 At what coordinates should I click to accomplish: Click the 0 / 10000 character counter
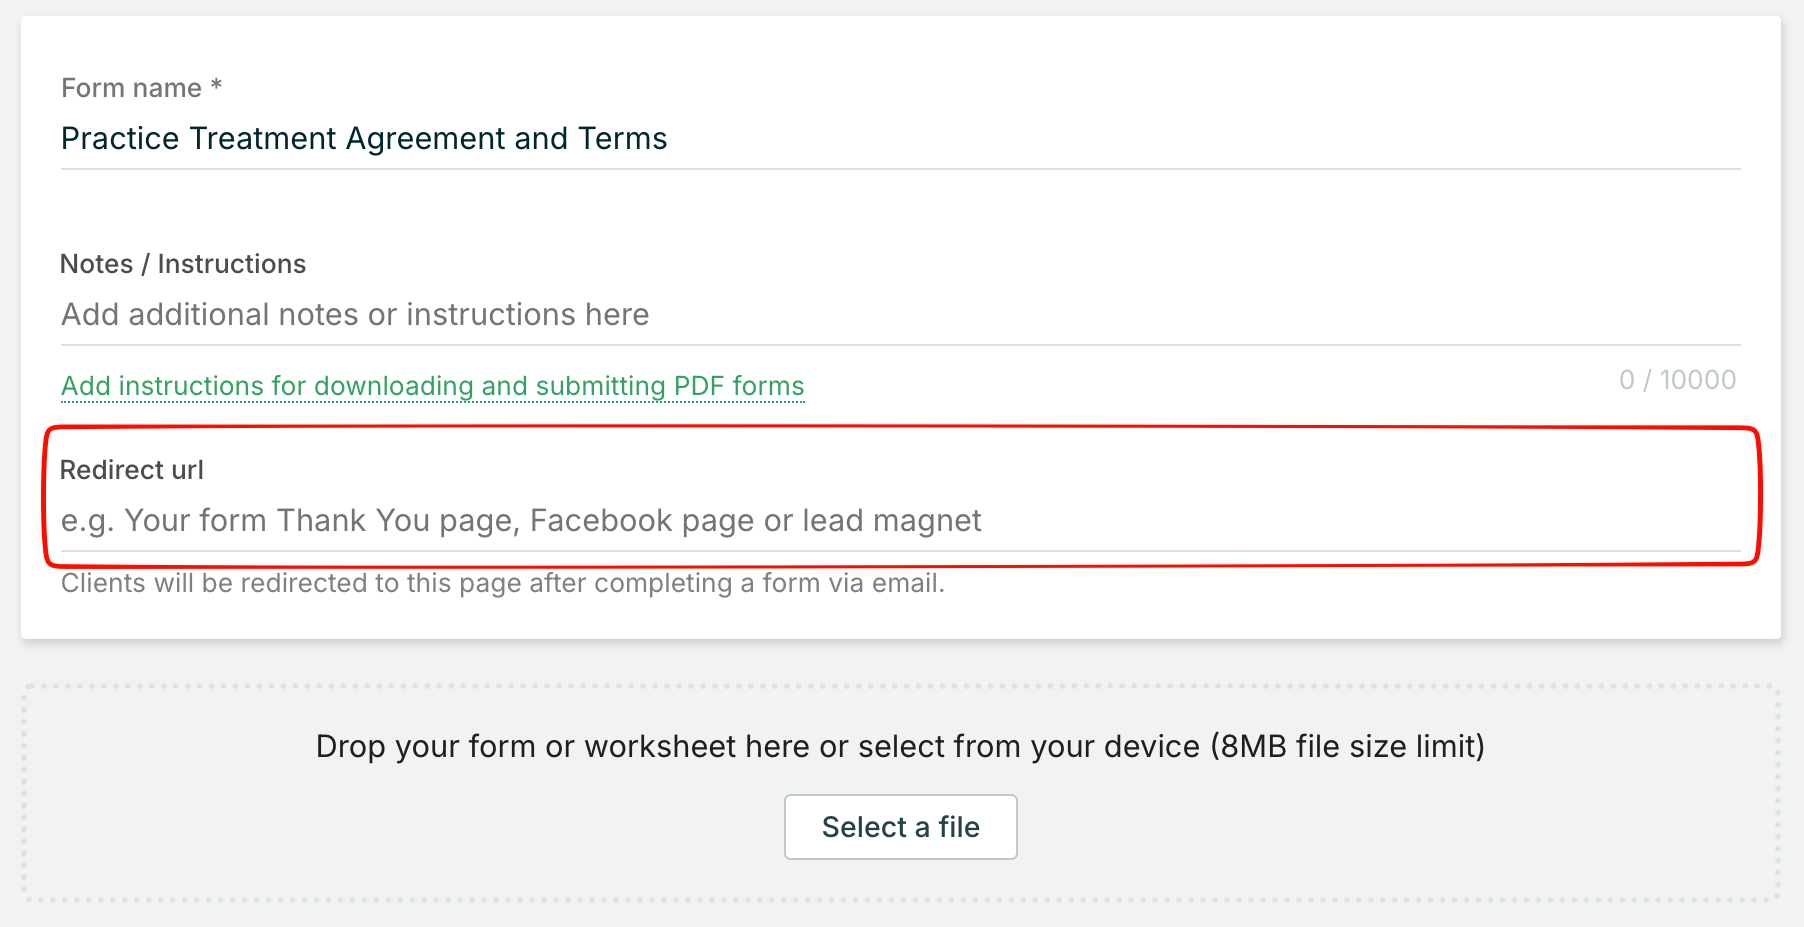1677,380
